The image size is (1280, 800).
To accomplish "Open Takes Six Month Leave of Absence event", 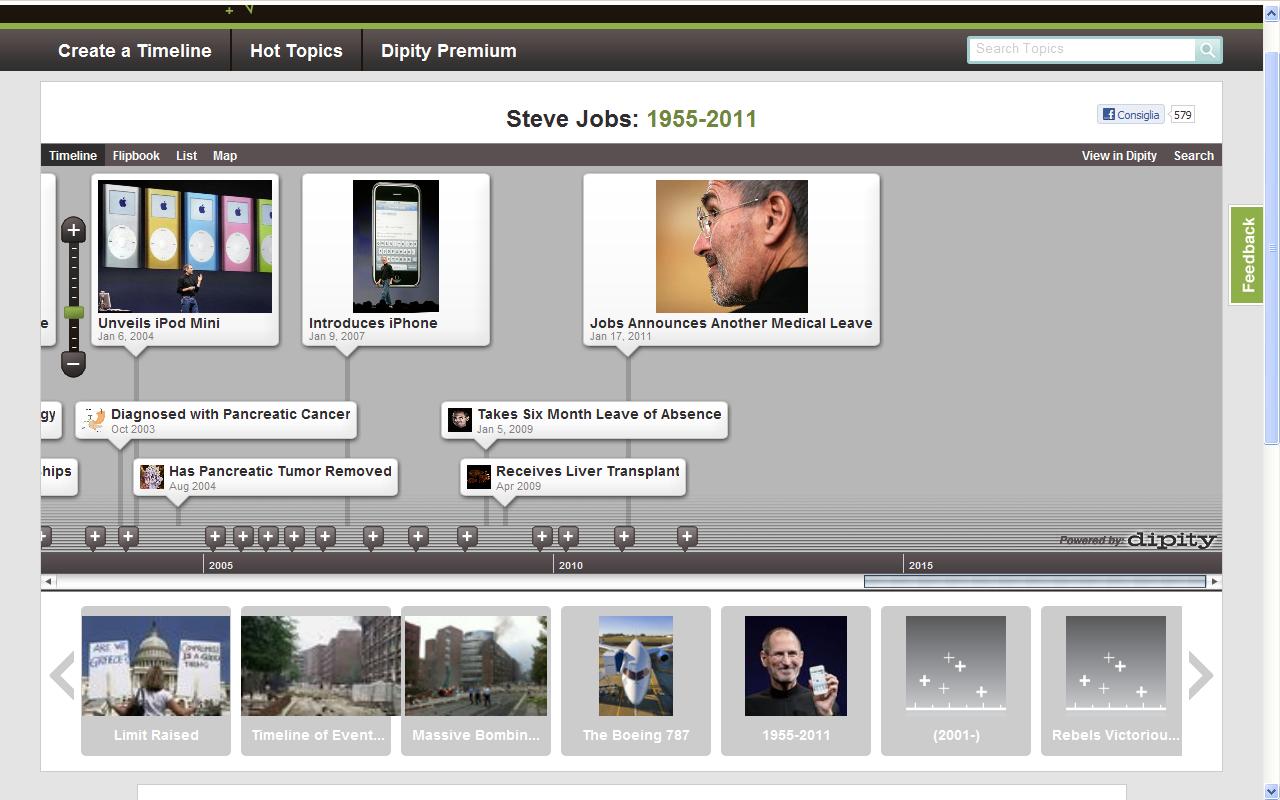I will tap(585, 420).
